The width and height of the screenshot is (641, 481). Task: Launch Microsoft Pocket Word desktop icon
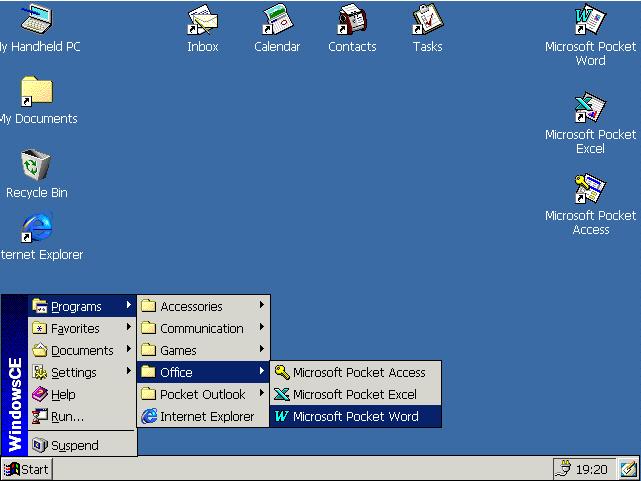pyautogui.click(x=590, y=19)
